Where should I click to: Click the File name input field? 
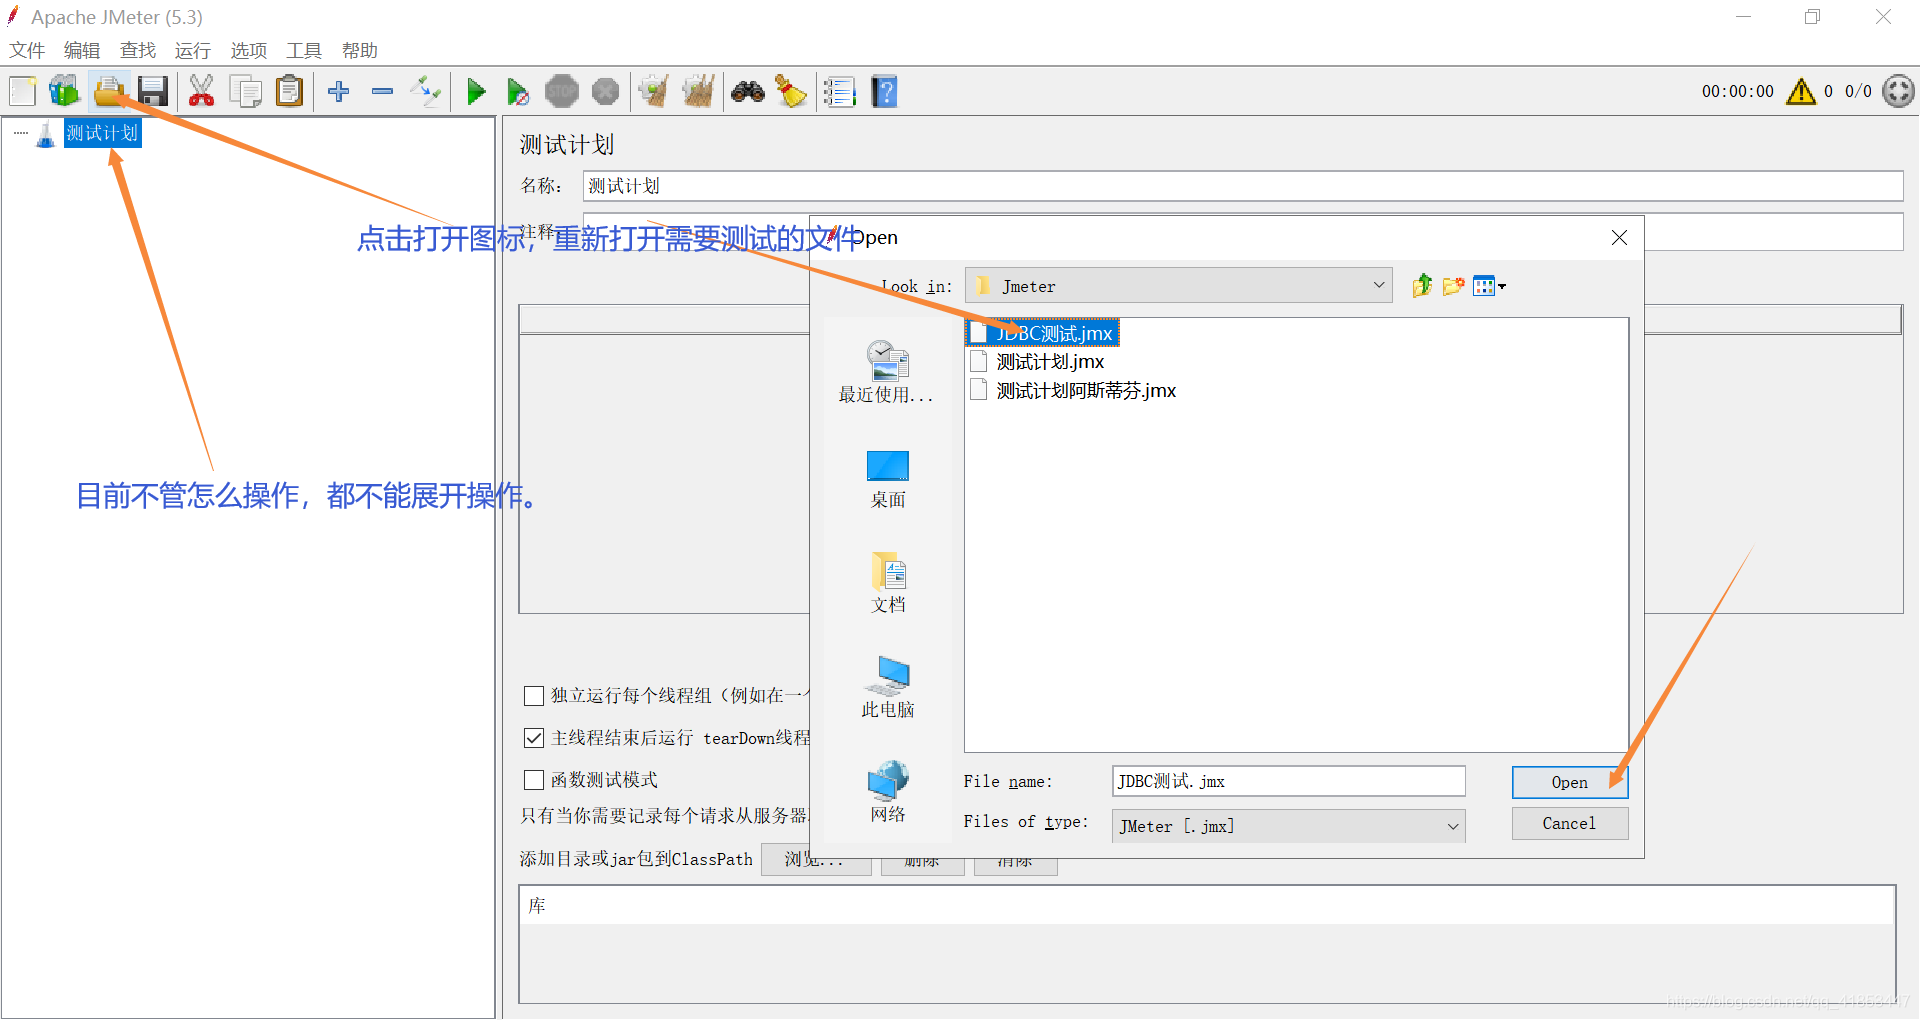1288,781
